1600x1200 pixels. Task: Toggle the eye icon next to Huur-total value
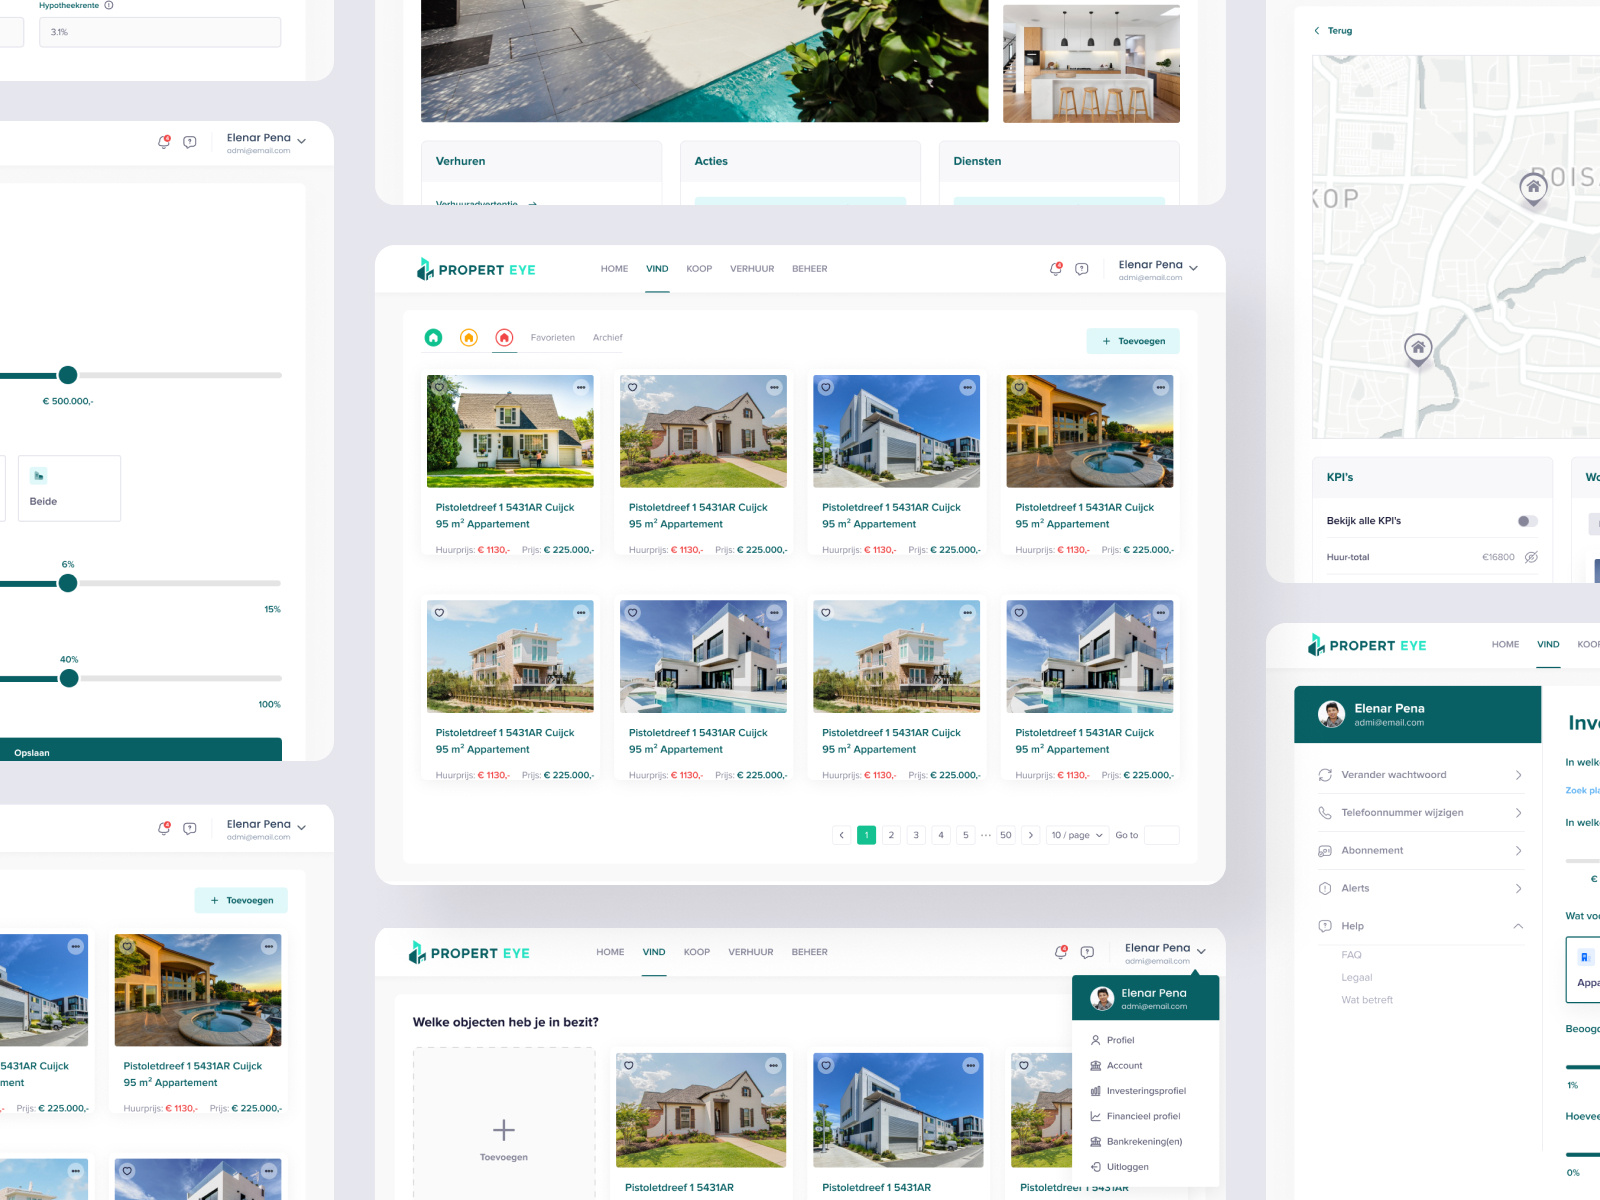pyautogui.click(x=1531, y=557)
